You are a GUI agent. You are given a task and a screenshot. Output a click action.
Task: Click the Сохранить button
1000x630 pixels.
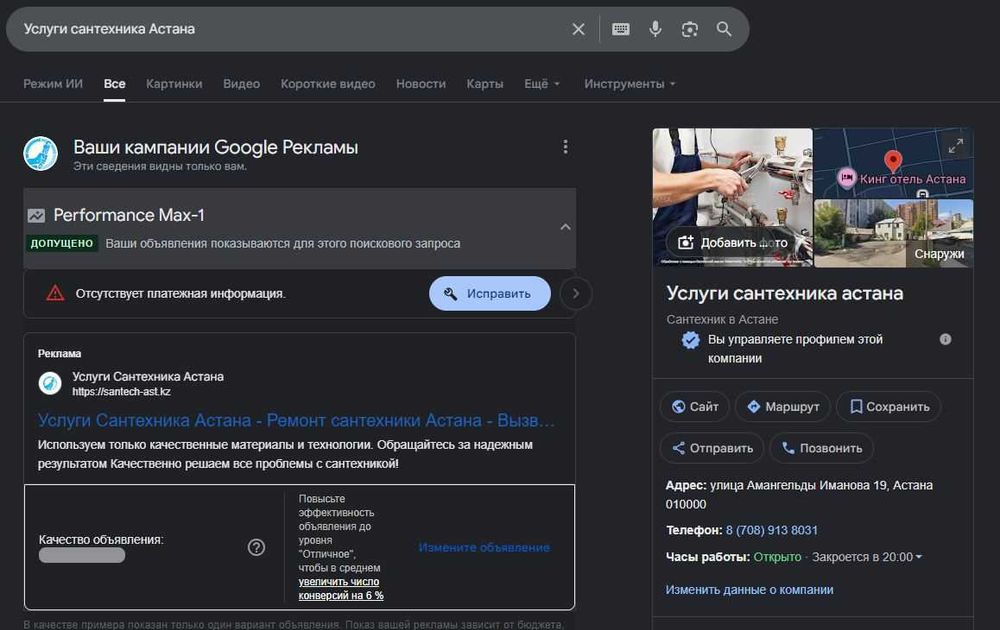(889, 407)
